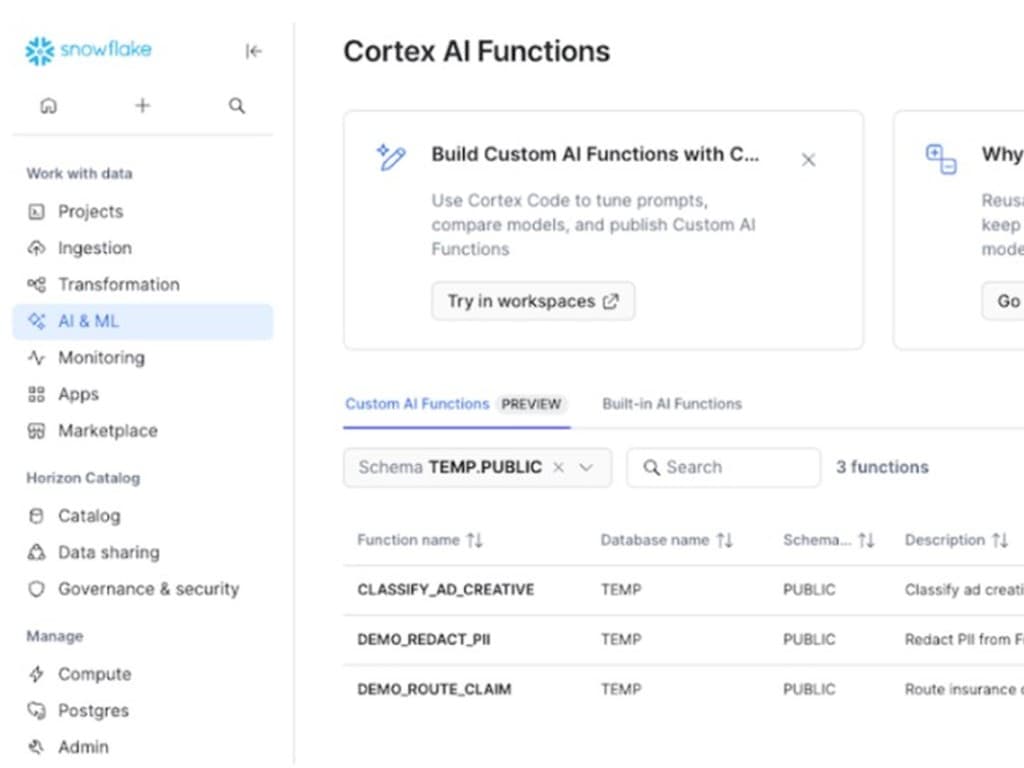
Task: Click TEMP database cell for CLASSIFY_AD_CREATIVE
Action: click(x=621, y=590)
